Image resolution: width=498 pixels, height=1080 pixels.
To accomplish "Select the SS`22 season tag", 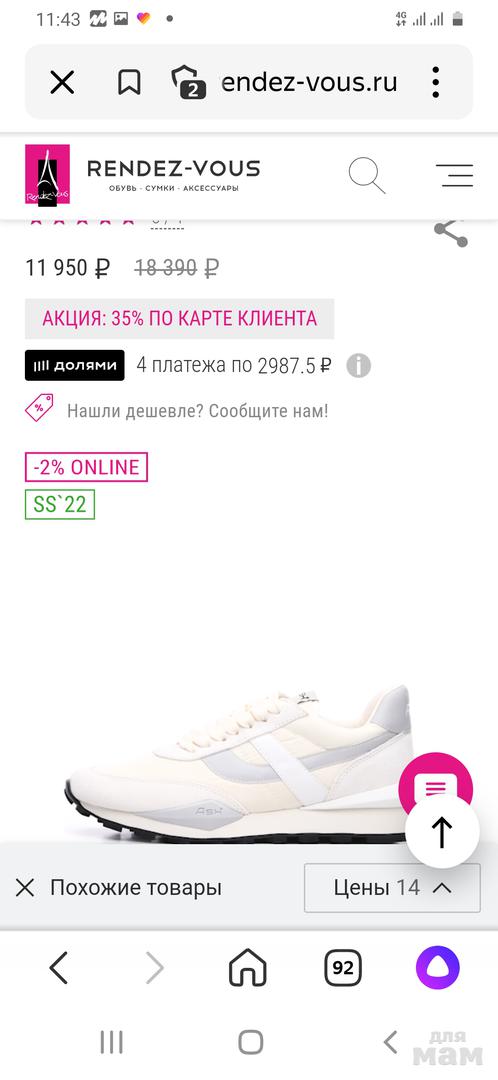I will tap(60, 505).
